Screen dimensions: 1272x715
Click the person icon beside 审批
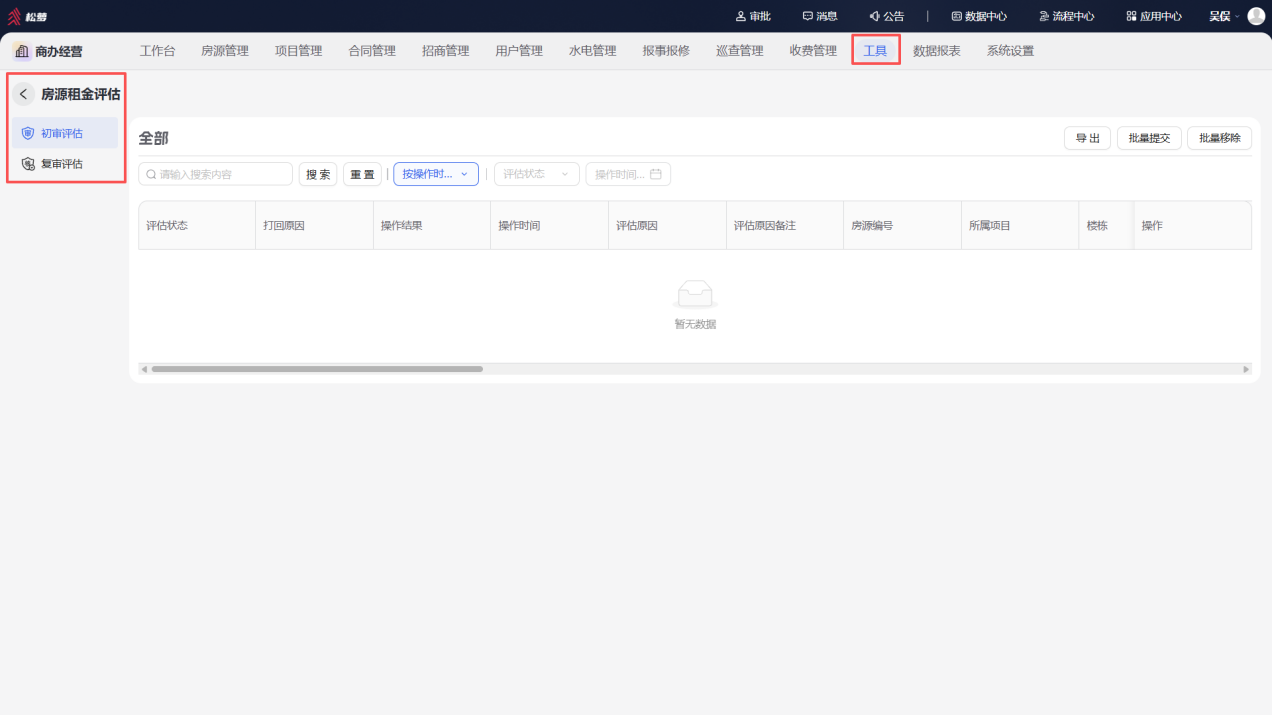click(741, 16)
